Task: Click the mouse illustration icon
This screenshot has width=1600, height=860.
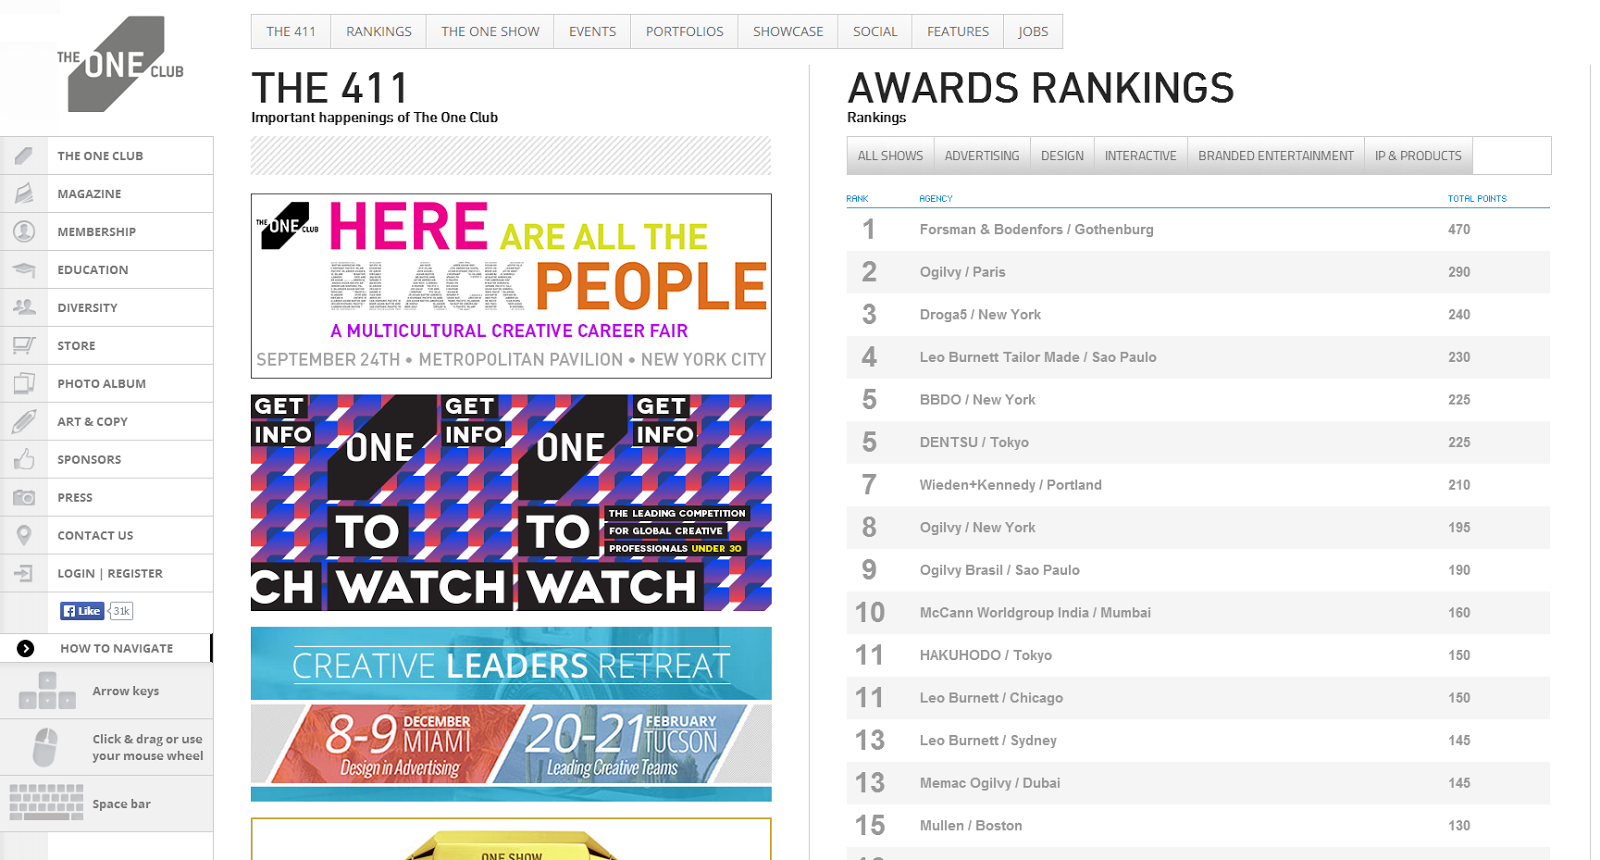Action: (x=45, y=747)
